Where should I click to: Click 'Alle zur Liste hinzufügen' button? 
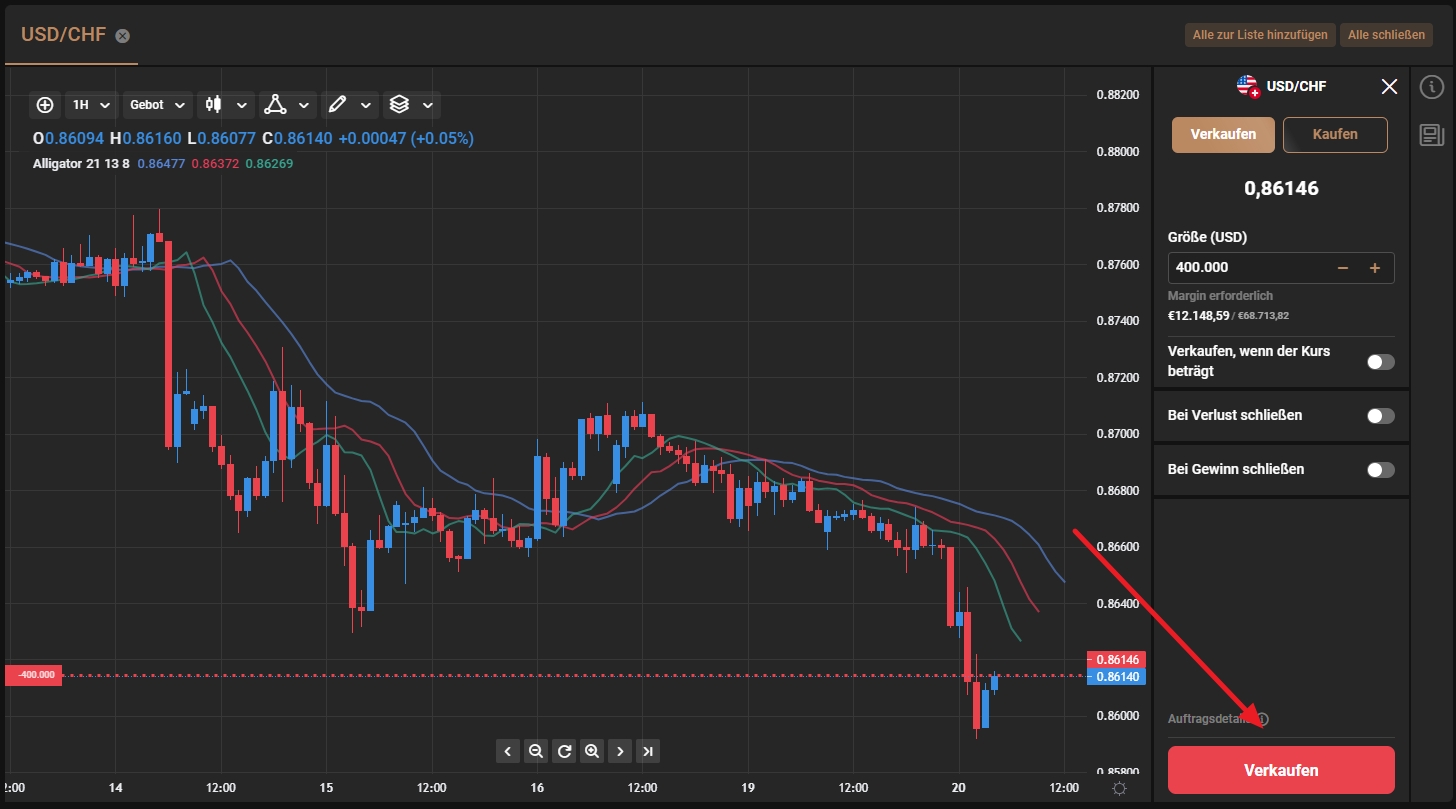[x=1260, y=35]
